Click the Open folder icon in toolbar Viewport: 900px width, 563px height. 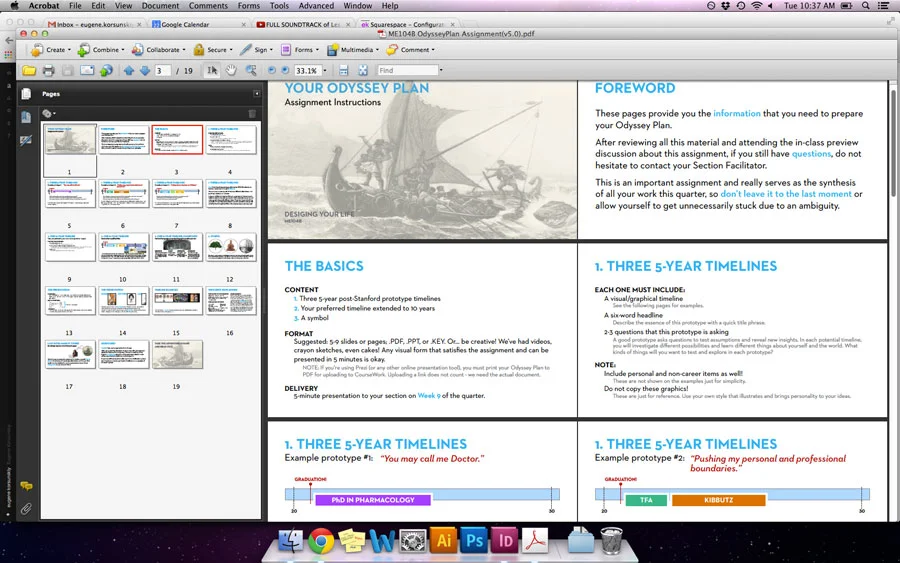(29, 71)
